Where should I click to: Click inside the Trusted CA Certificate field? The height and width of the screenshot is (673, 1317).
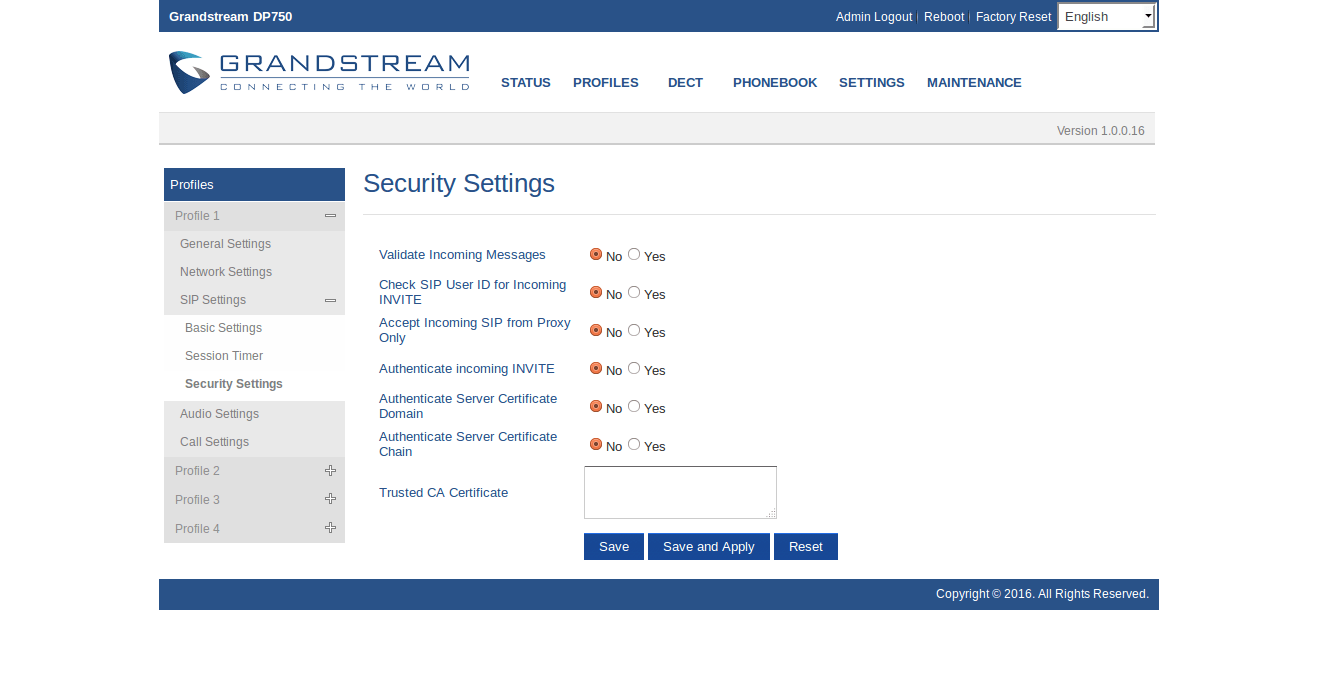click(679, 492)
